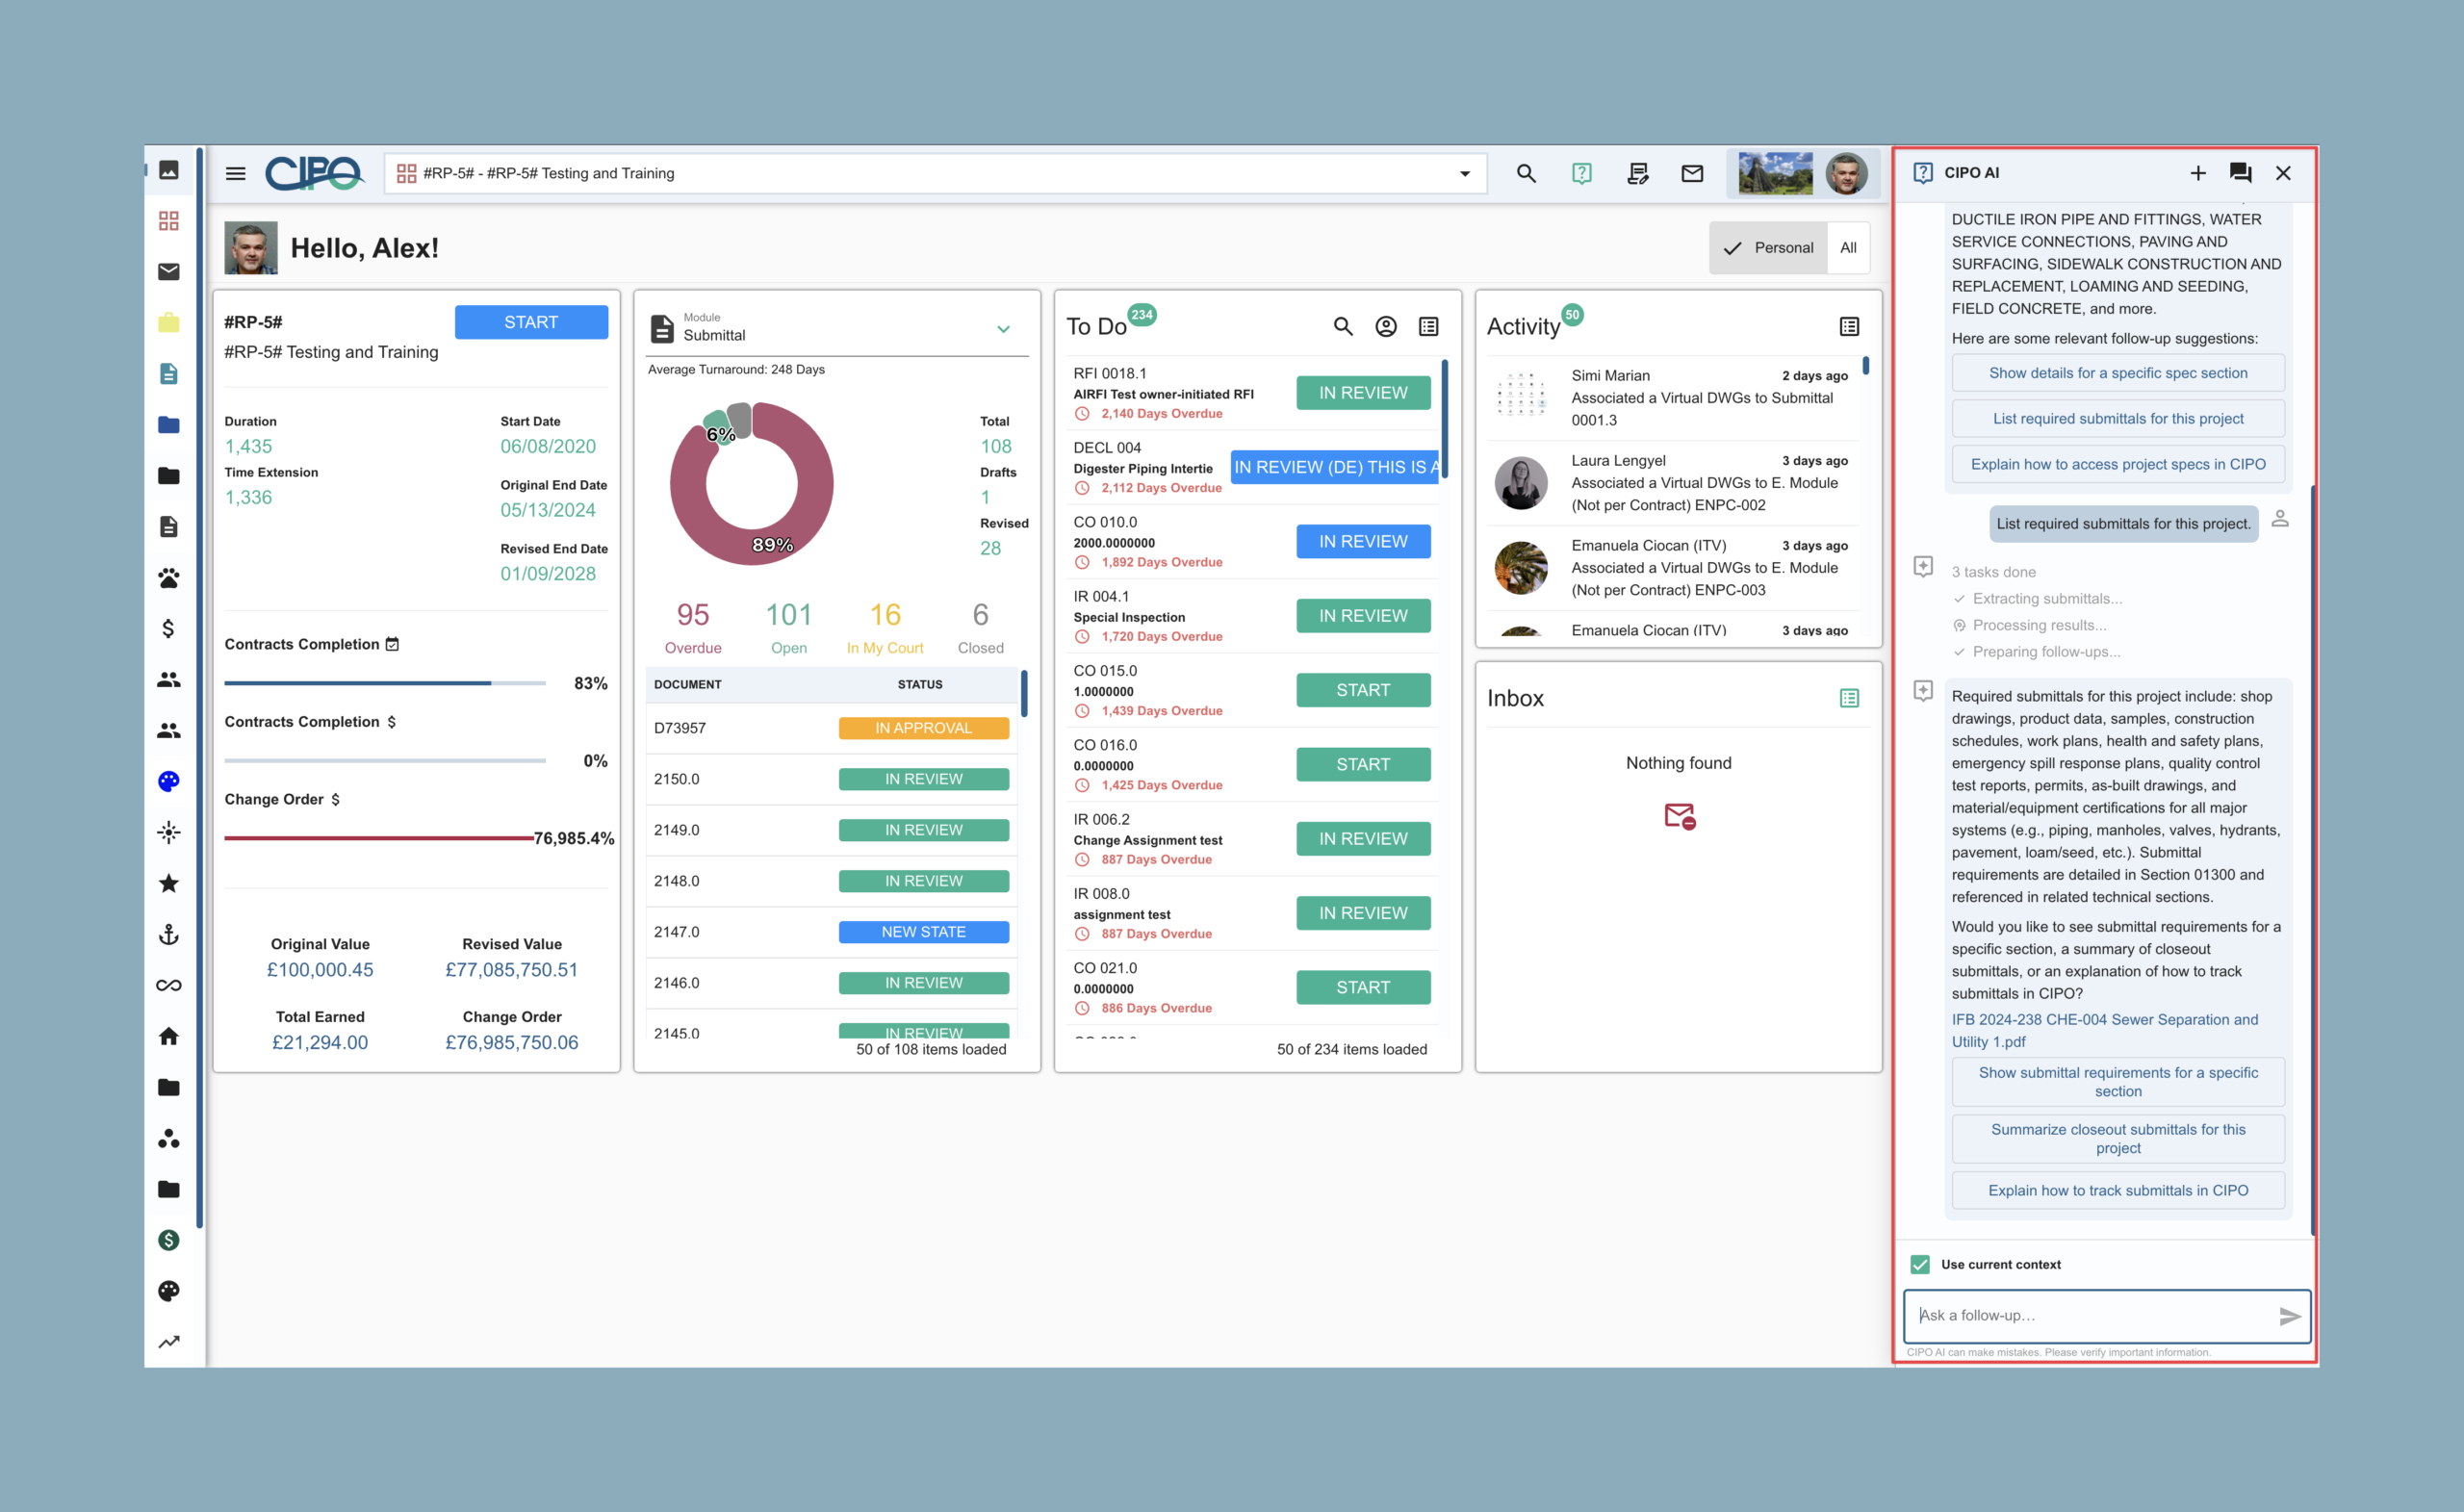Open the Activity list view icon
Image resolution: width=2464 pixels, height=1512 pixels.
[1849, 326]
